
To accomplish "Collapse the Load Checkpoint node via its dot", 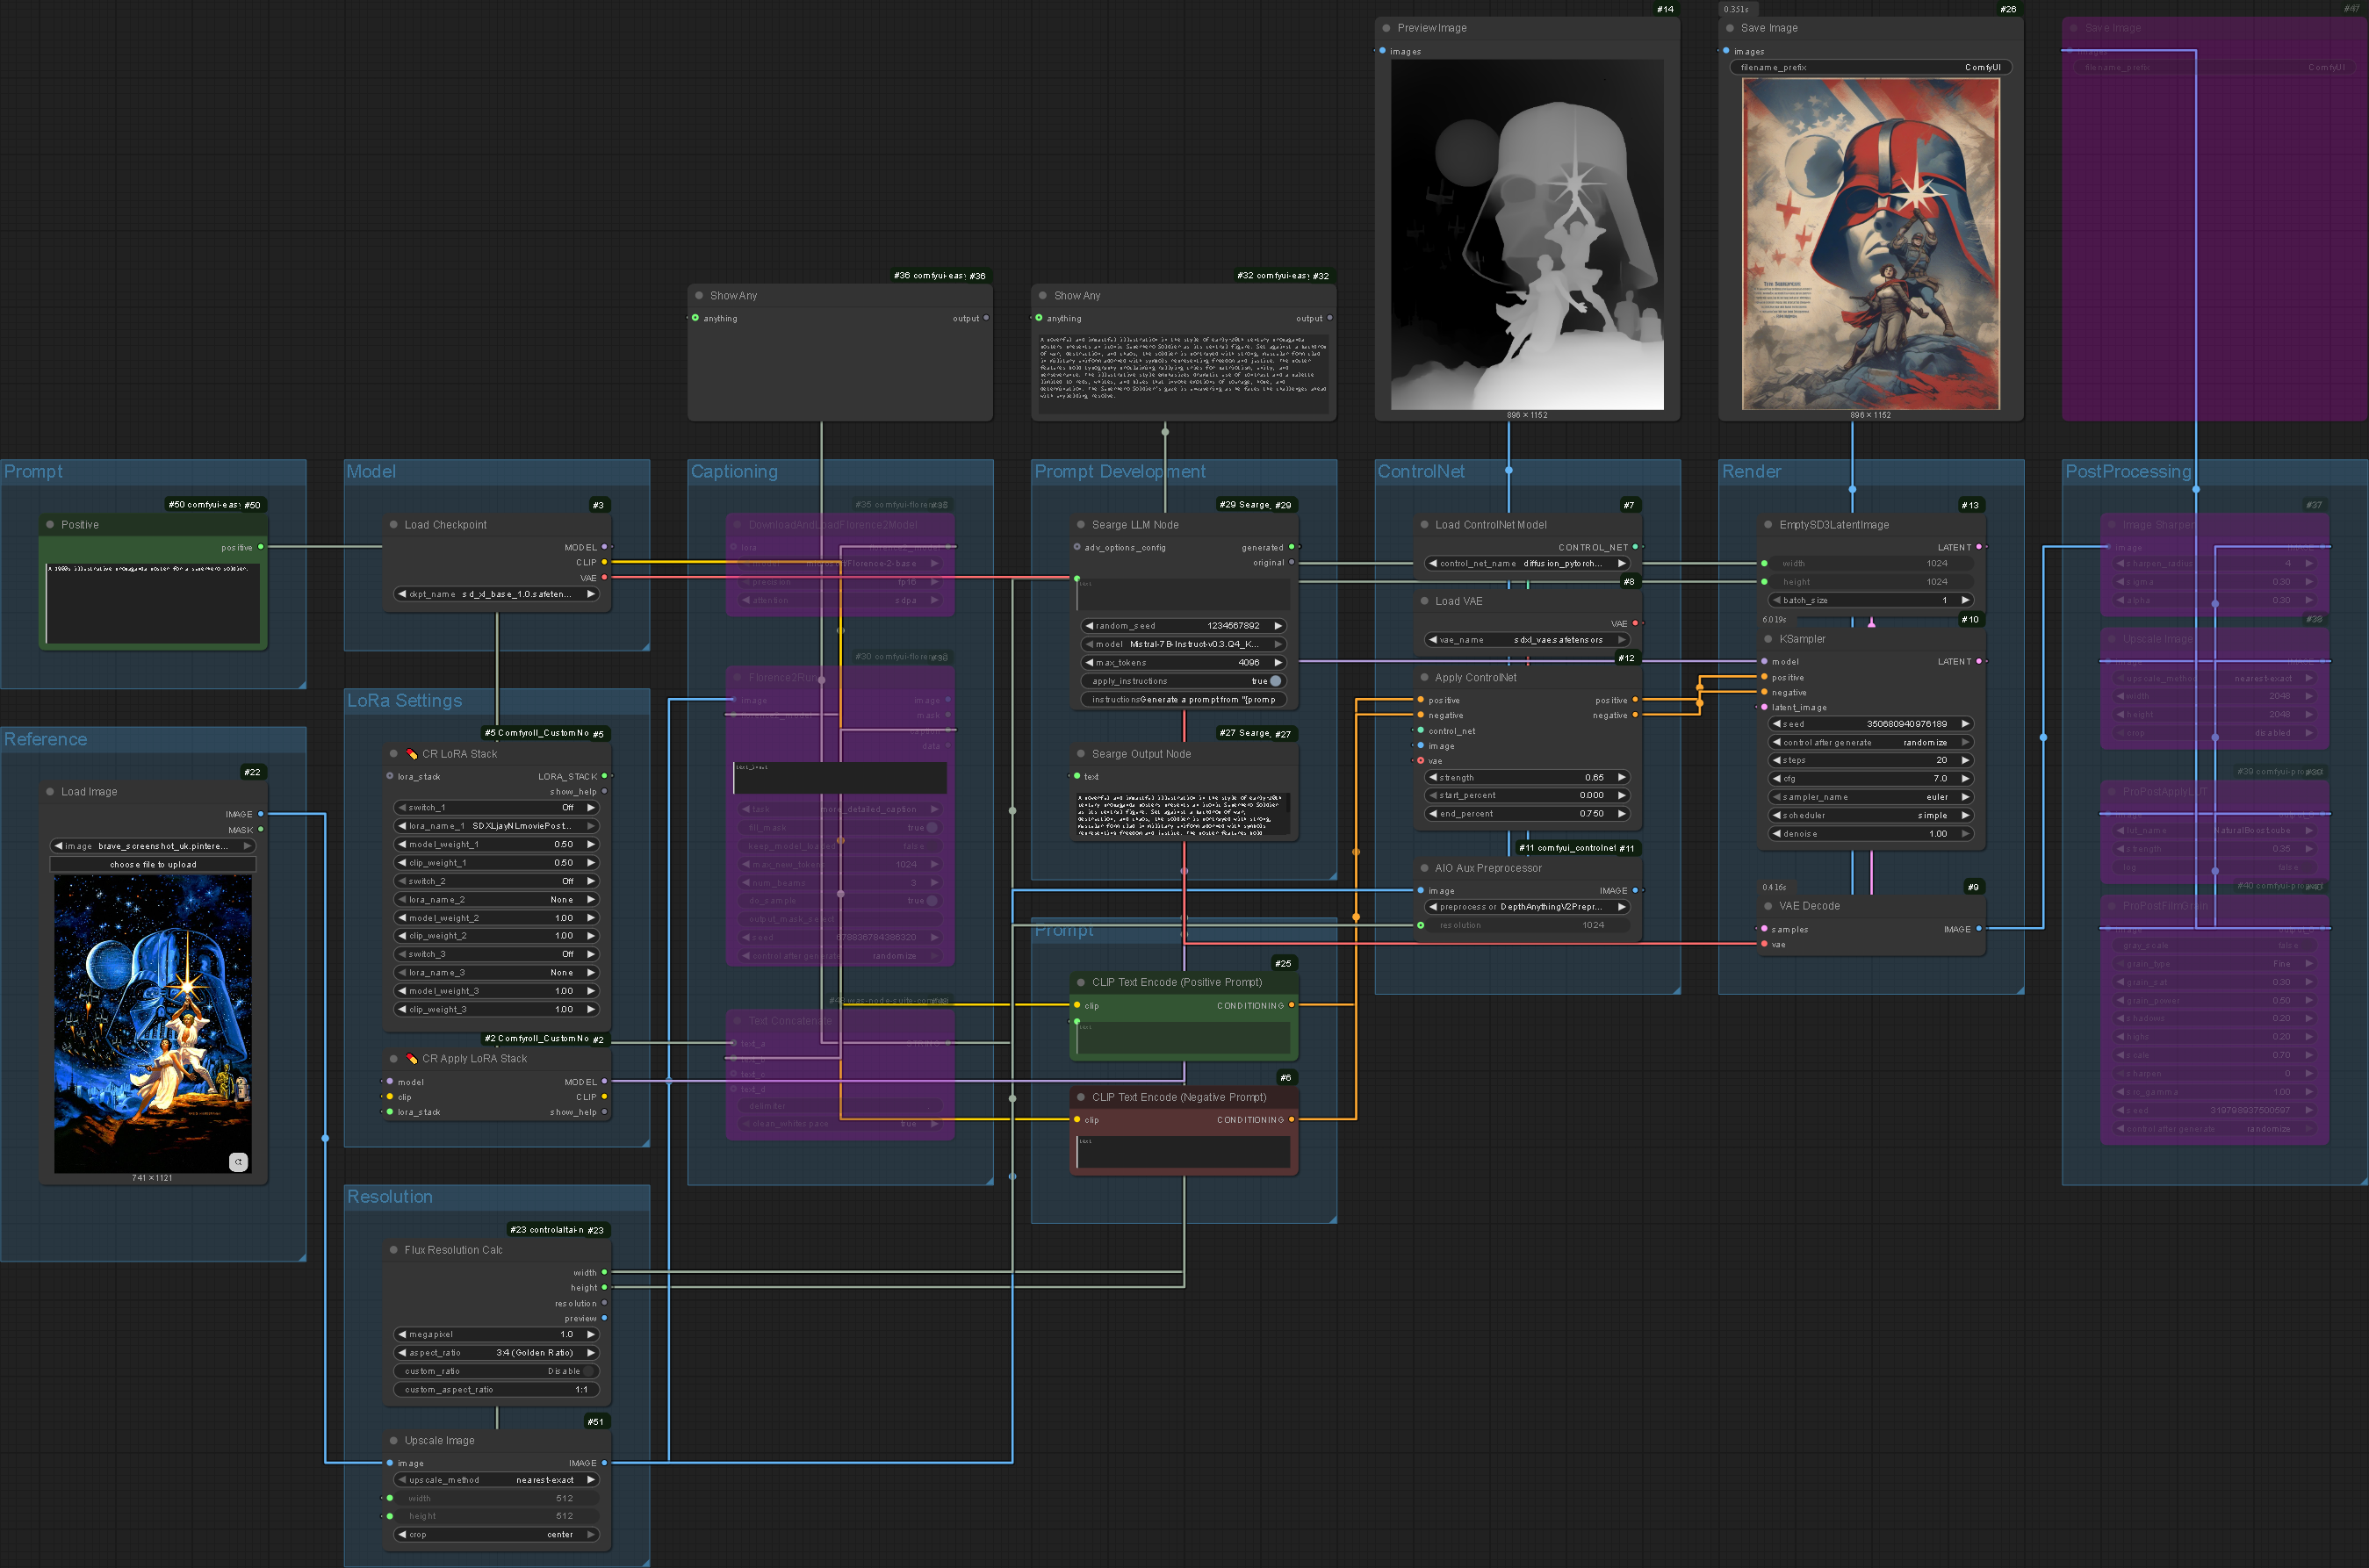I will tap(393, 525).
